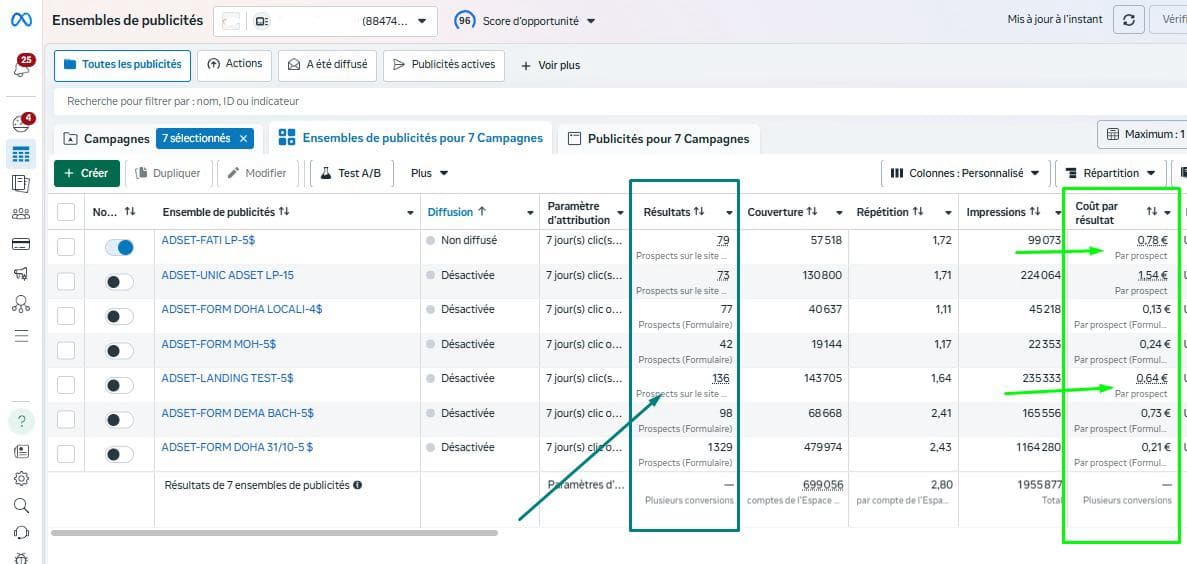This screenshot has width=1187, height=564.
Task: Check the ADSET-FORM MOH-5$ row checkbox
Action: (66, 351)
